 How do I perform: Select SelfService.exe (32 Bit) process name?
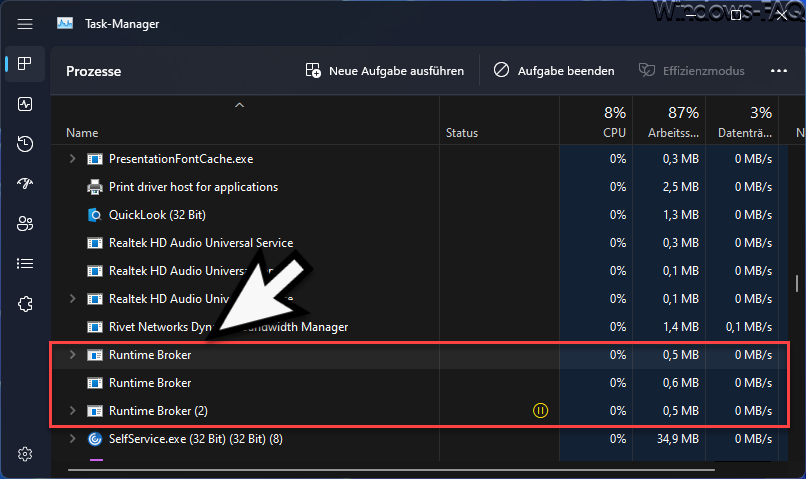pyautogui.click(x=196, y=439)
